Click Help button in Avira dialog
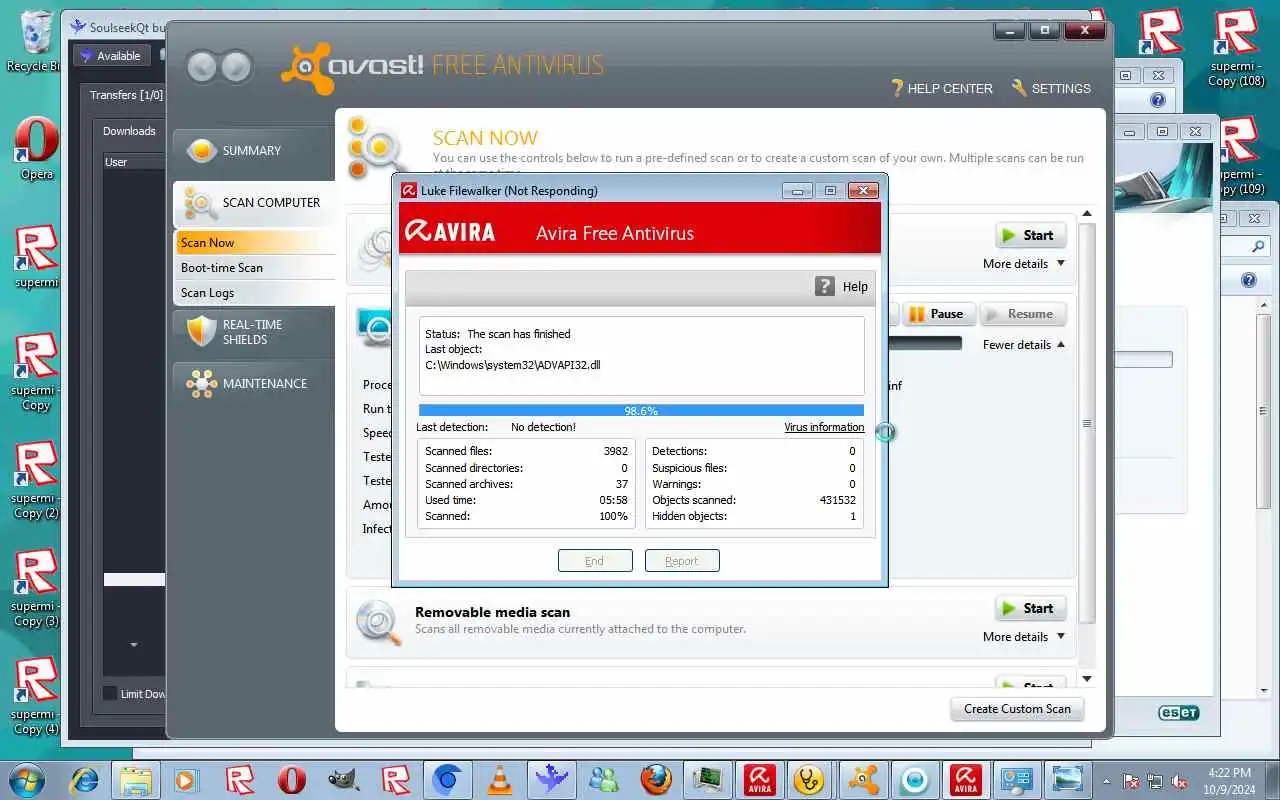Screen dimensions: 1280x800 point(842,287)
